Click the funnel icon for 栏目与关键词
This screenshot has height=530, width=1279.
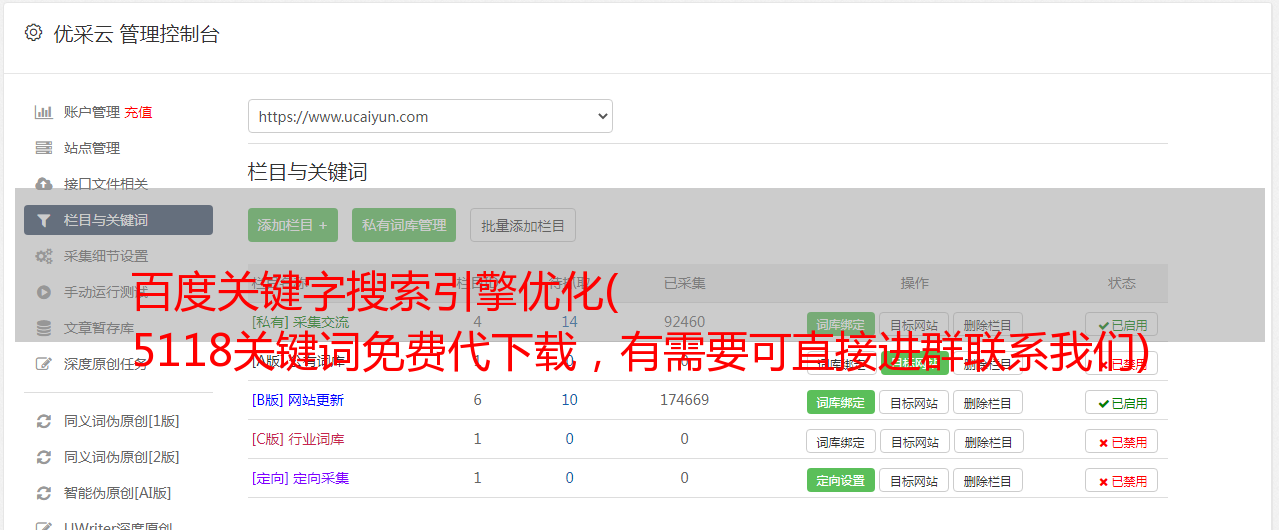point(43,220)
